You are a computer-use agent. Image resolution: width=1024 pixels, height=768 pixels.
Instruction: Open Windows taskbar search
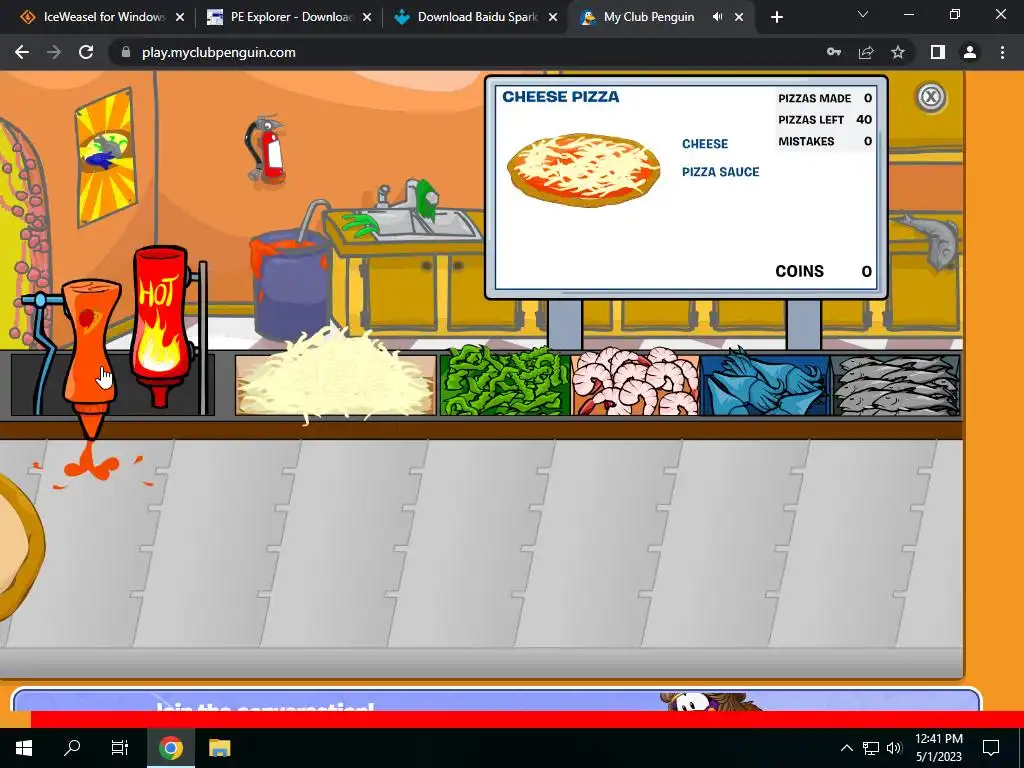pyautogui.click(x=72, y=748)
